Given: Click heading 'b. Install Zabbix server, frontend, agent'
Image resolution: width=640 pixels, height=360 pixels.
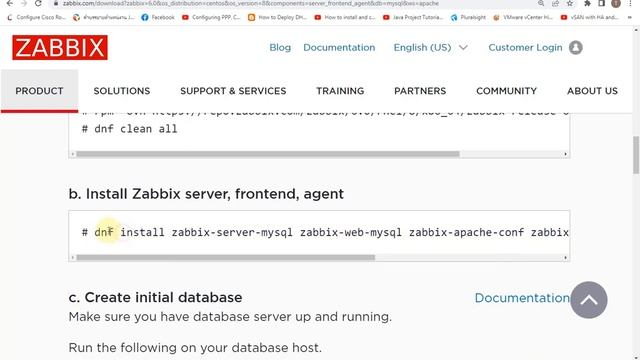Looking at the screenshot, I should click(x=206, y=193).
